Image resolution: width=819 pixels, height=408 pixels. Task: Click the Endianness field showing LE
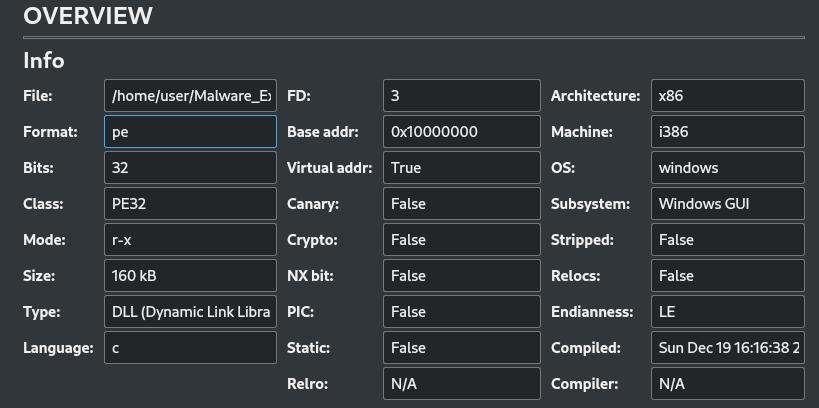click(727, 312)
